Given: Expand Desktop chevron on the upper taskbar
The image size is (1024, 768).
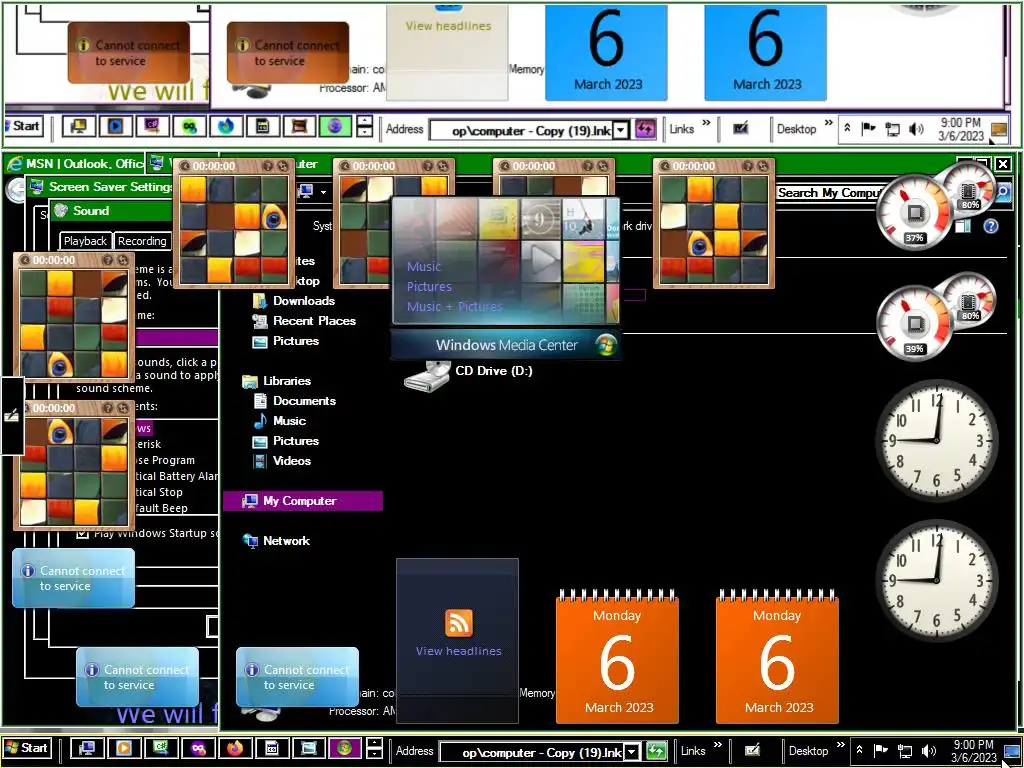Looking at the screenshot, I should click(829, 123).
